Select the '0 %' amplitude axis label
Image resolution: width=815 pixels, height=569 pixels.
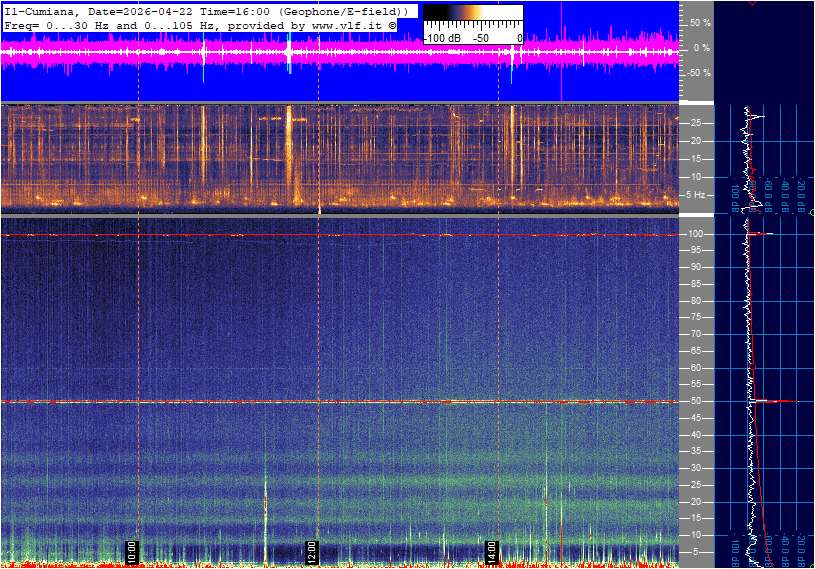[x=702, y=48]
